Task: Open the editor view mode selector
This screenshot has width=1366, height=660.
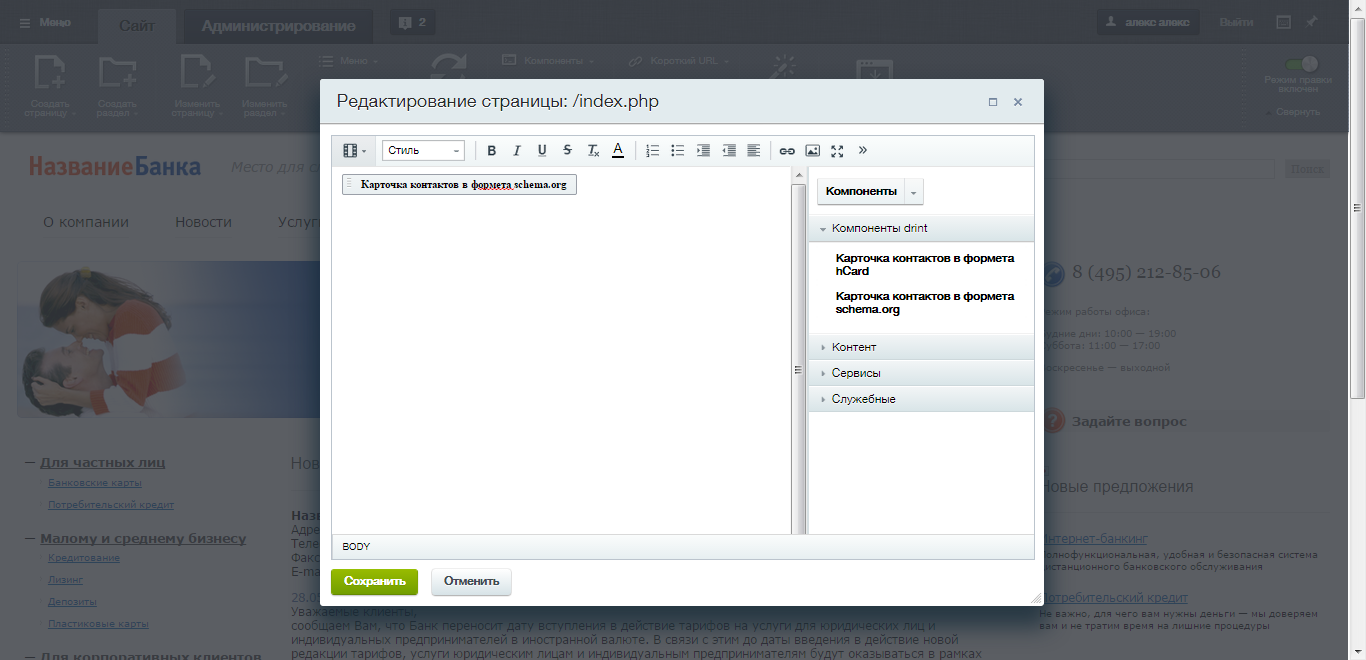Action: click(x=354, y=151)
